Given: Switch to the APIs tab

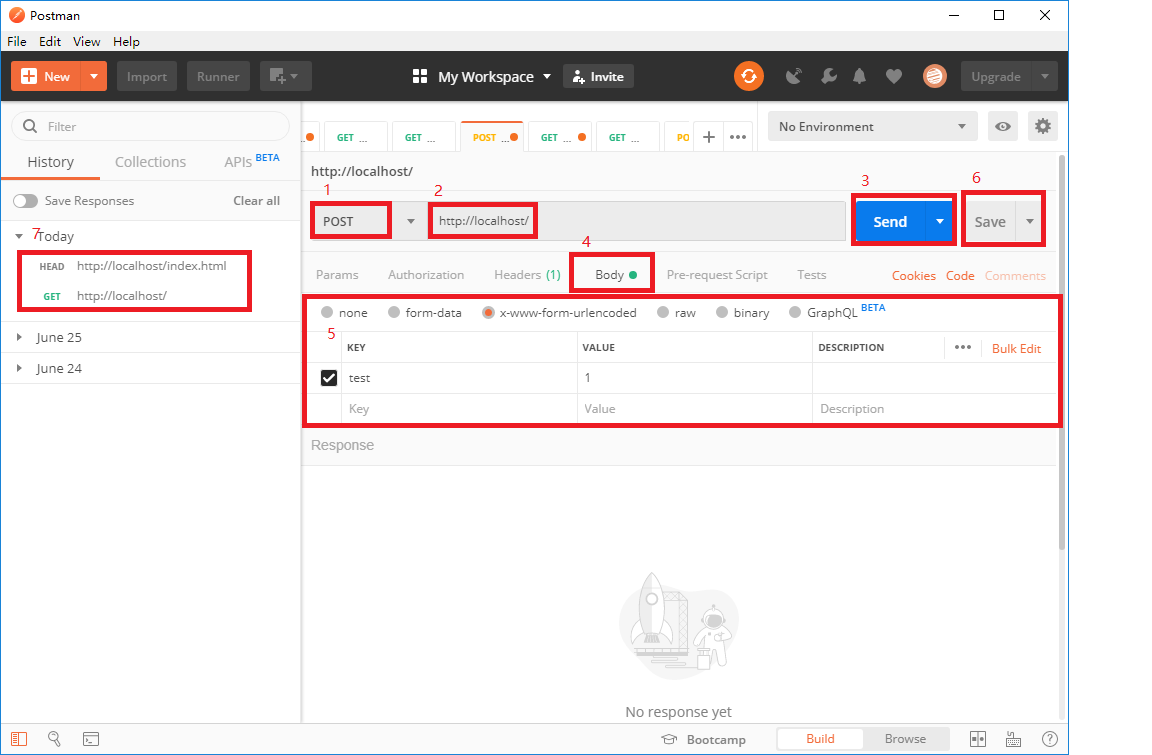Looking at the screenshot, I should pyautogui.click(x=252, y=161).
